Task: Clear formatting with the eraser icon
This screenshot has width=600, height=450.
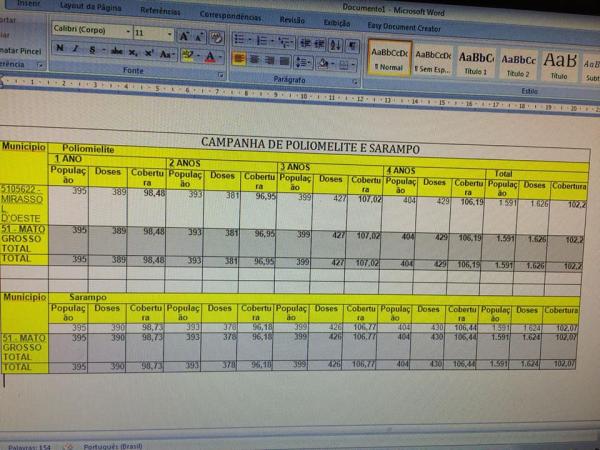Action: (x=217, y=37)
